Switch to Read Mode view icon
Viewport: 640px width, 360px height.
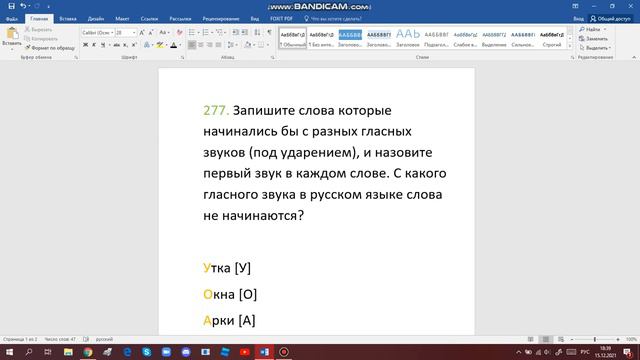531,339
